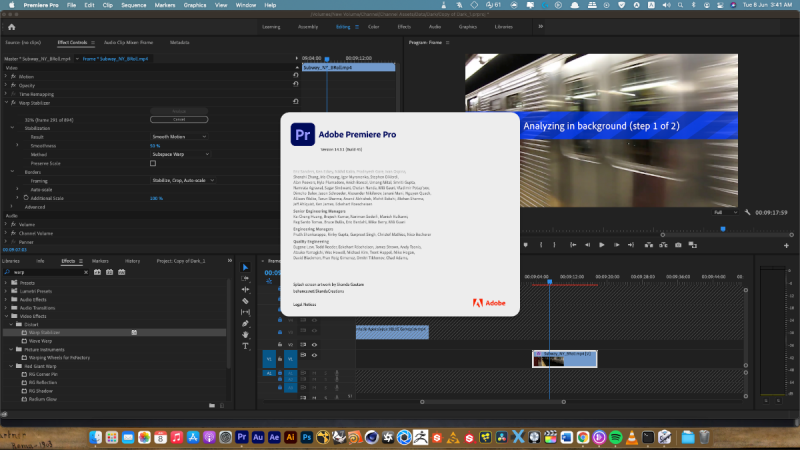
Task: Cancel the Warp Stabilizer analysis
Action: 179,119
